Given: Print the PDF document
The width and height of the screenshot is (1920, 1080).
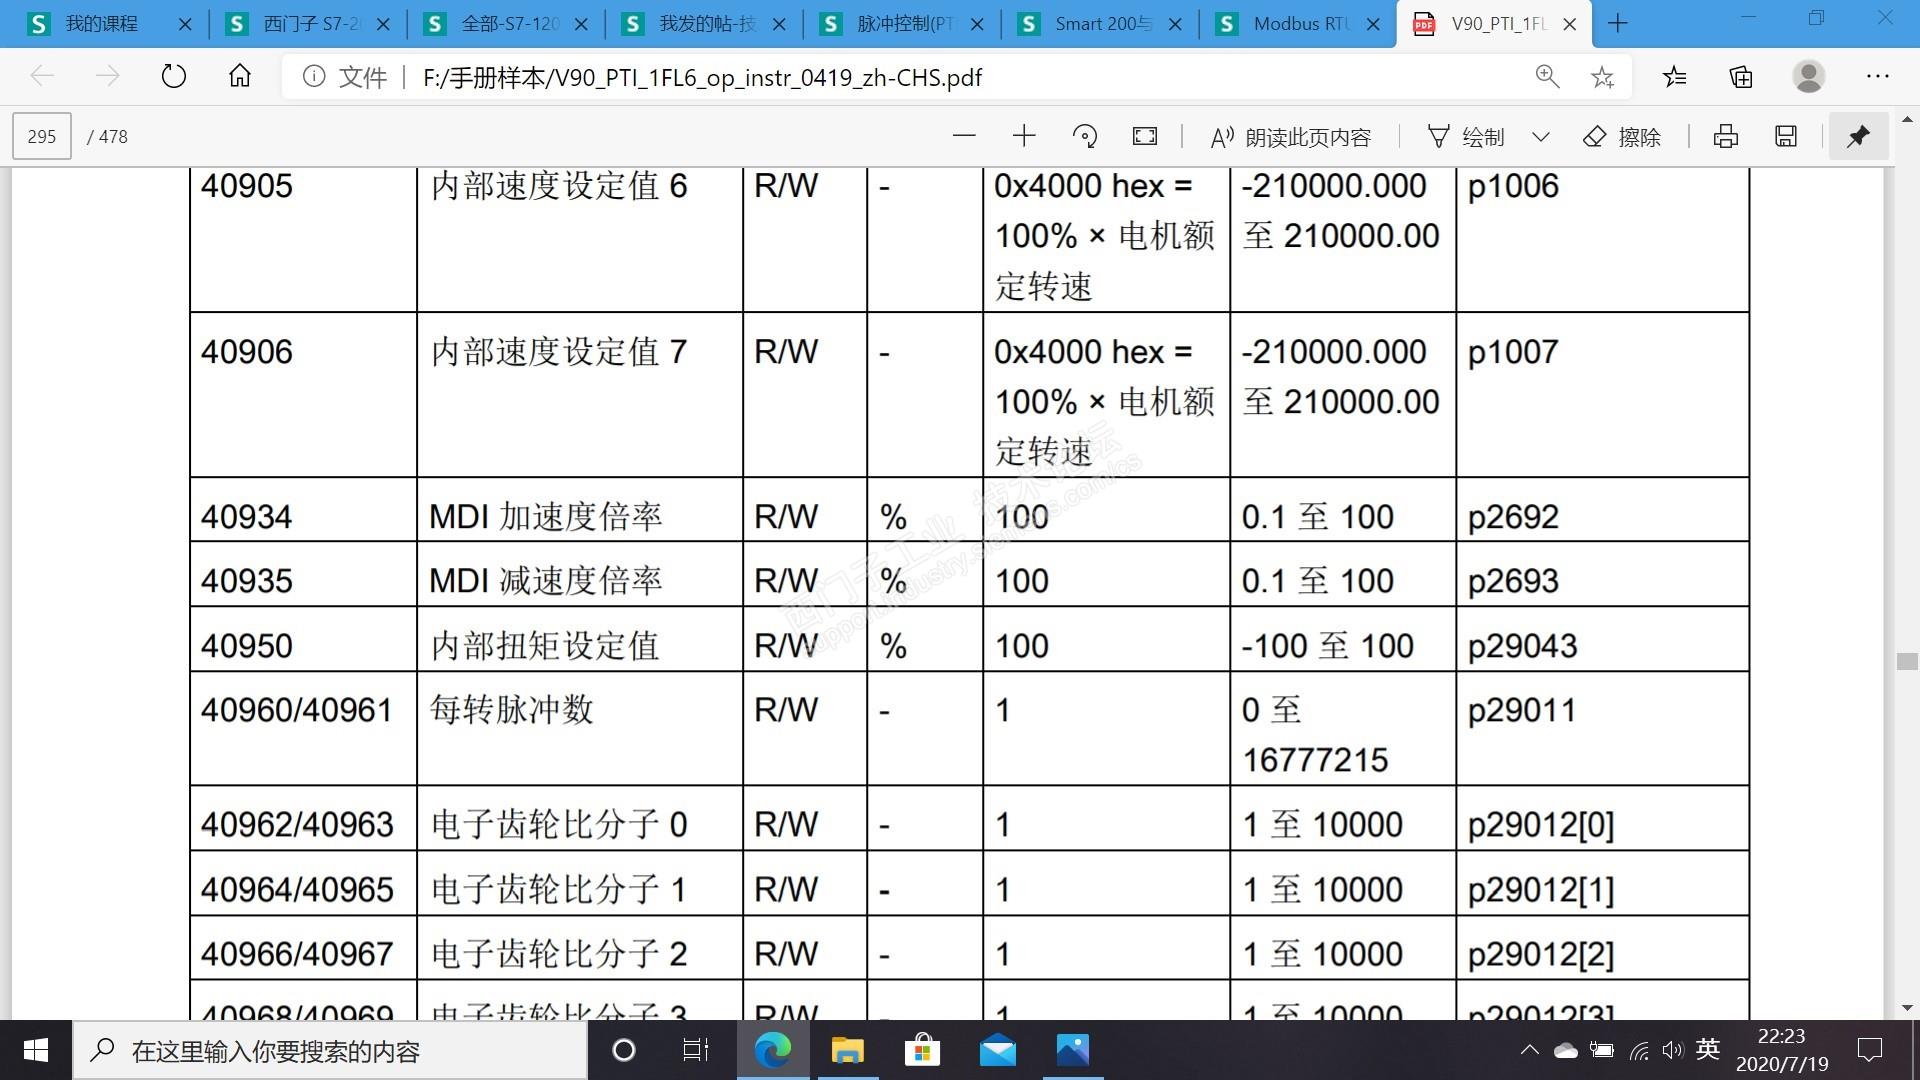Looking at the screenshot, I should [1726, 136].
